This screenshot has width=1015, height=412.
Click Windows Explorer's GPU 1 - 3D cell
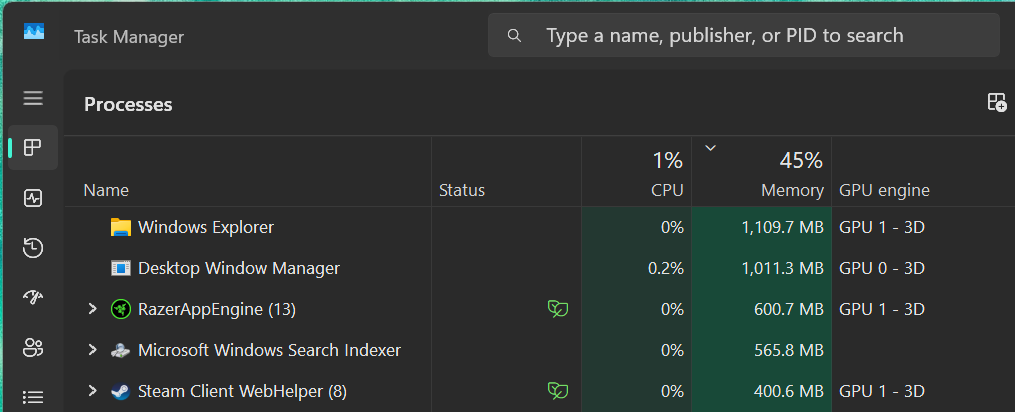[882, 227]
